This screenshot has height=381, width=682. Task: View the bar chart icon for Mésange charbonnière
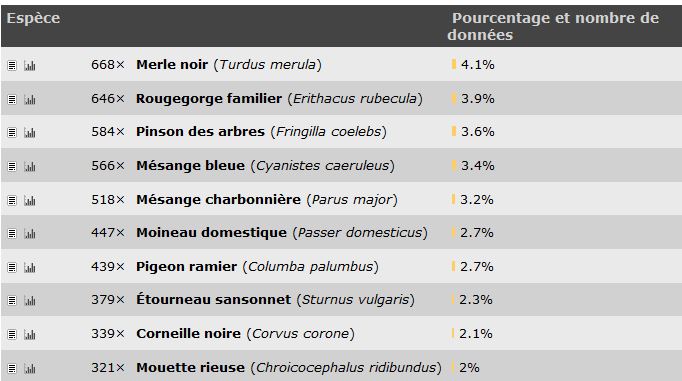(30, 201)
